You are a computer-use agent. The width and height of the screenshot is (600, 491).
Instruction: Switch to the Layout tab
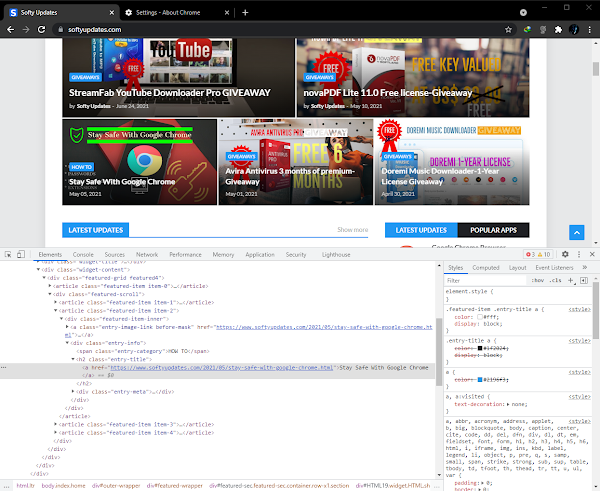click(517, 268)
